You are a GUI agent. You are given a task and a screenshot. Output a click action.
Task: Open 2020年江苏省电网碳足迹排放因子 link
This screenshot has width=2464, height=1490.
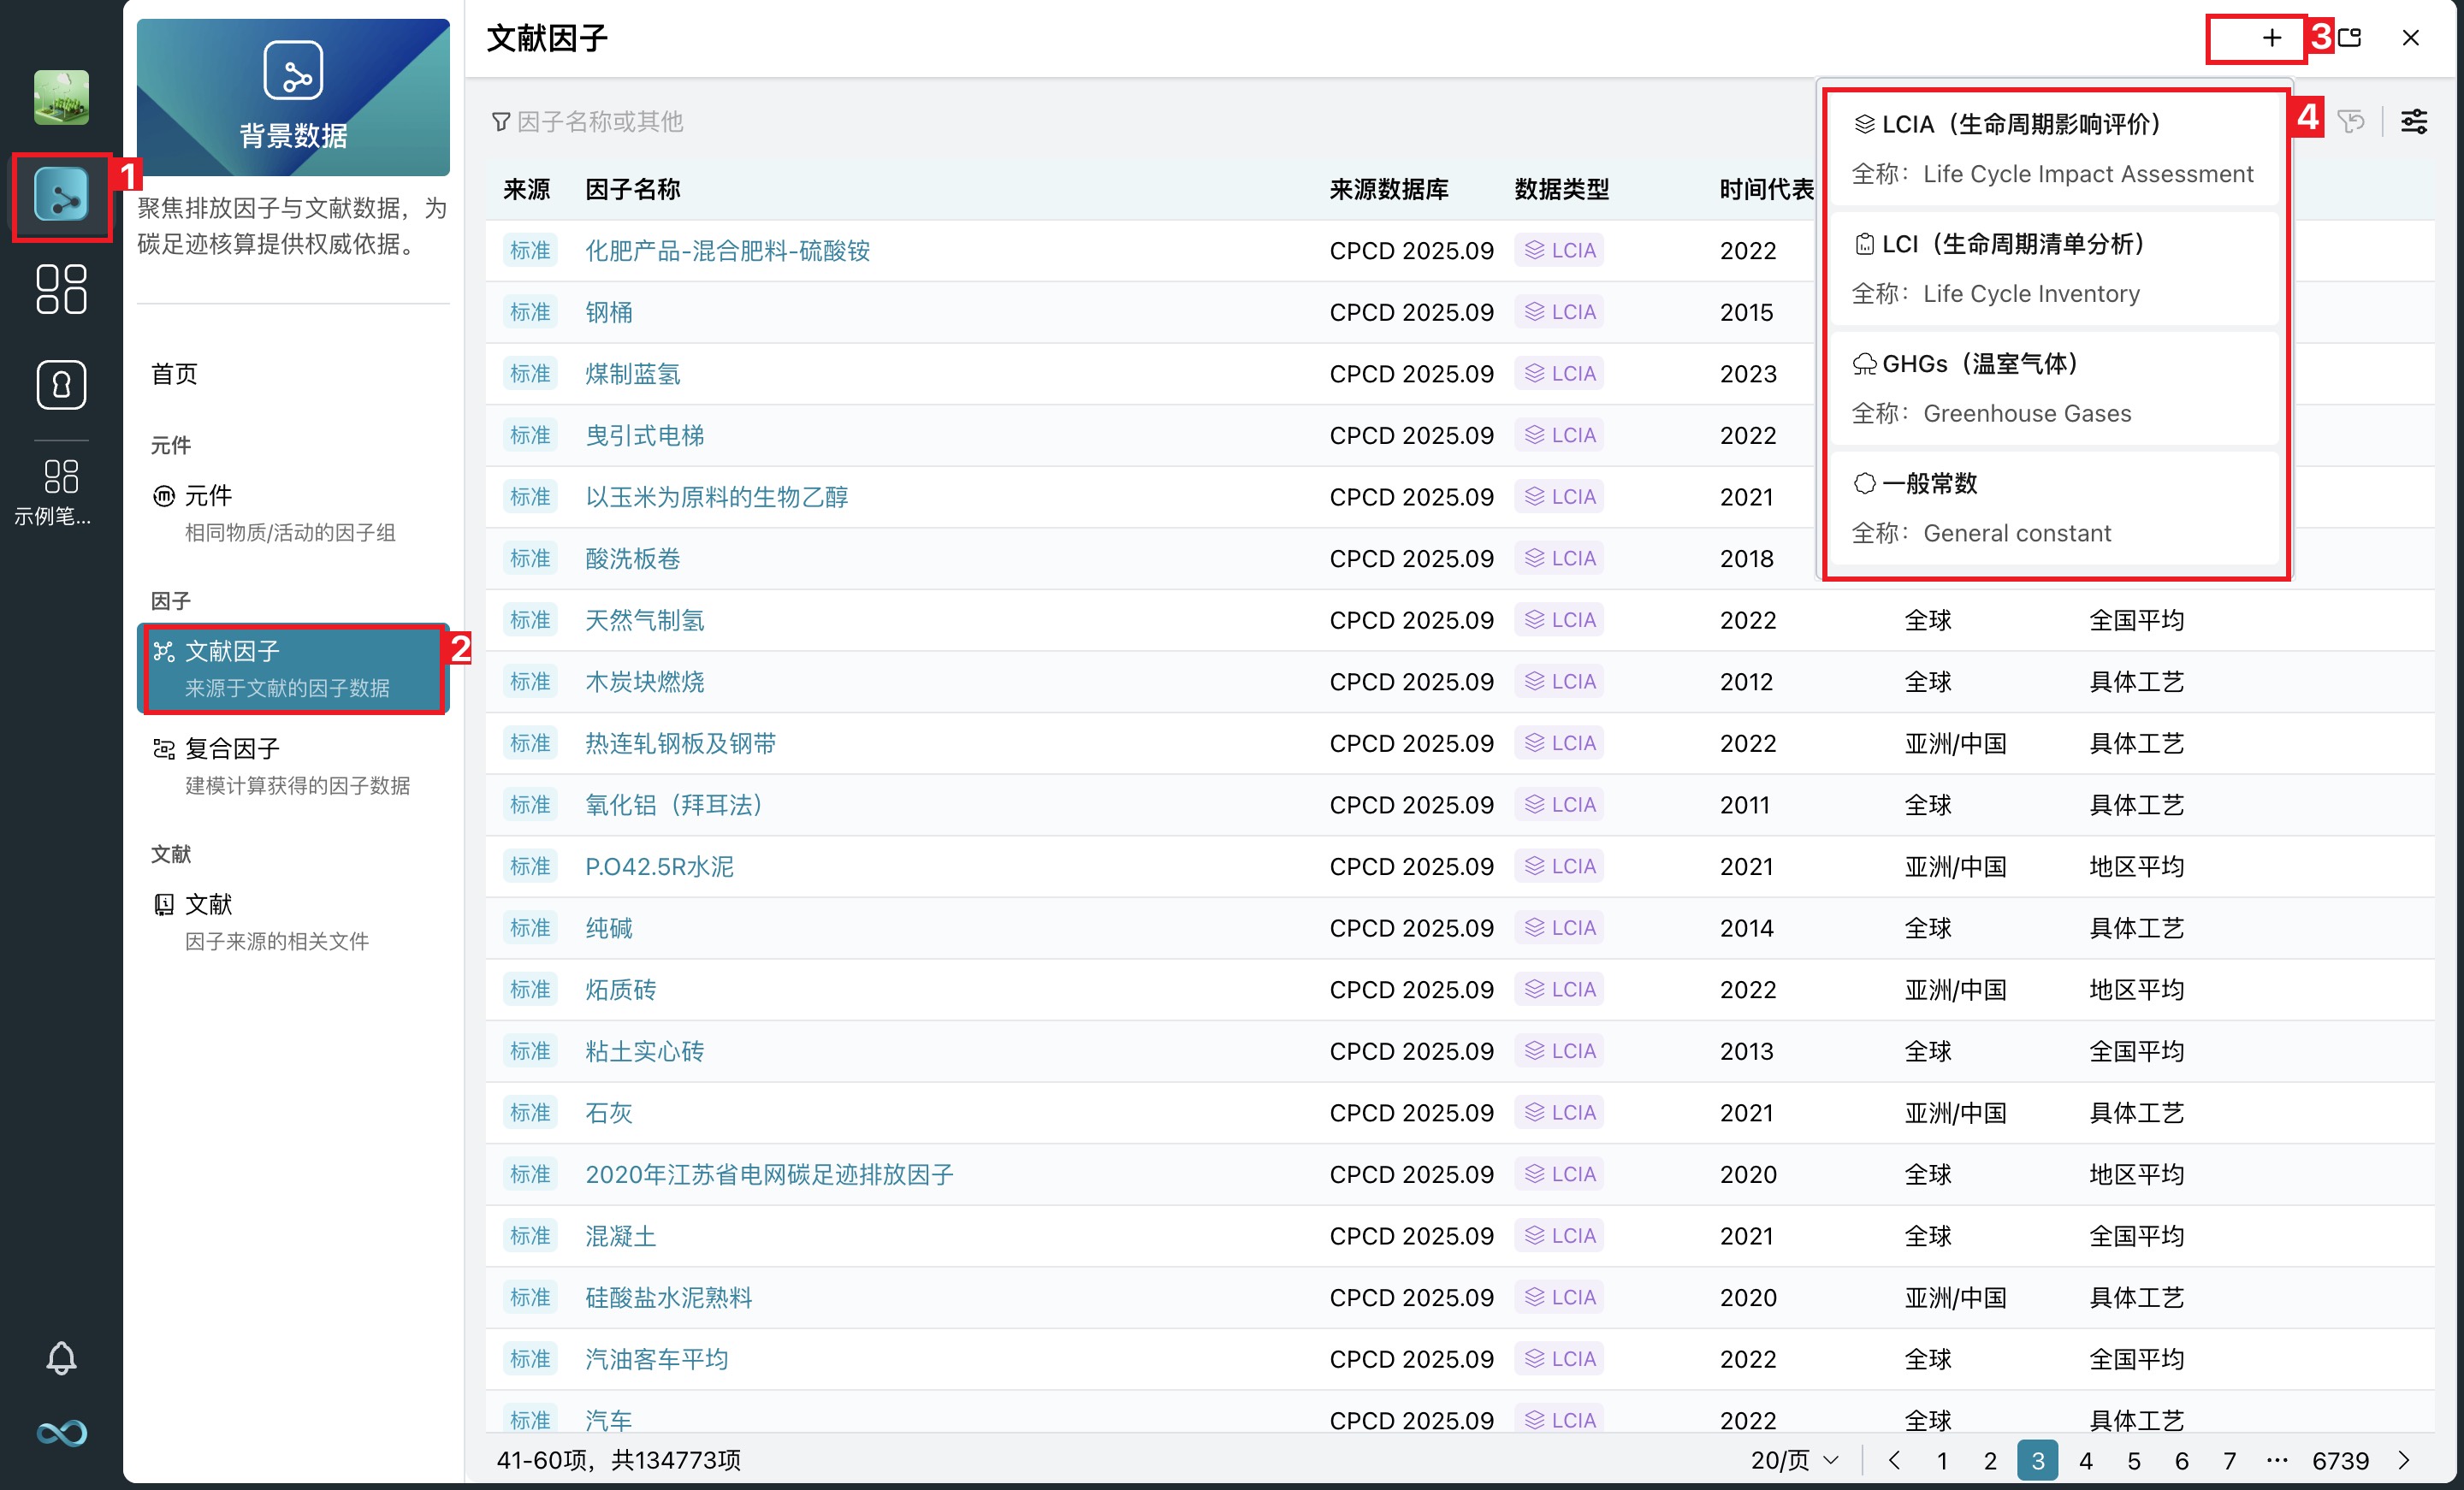pyautogui.click(x=768, y=1174)
